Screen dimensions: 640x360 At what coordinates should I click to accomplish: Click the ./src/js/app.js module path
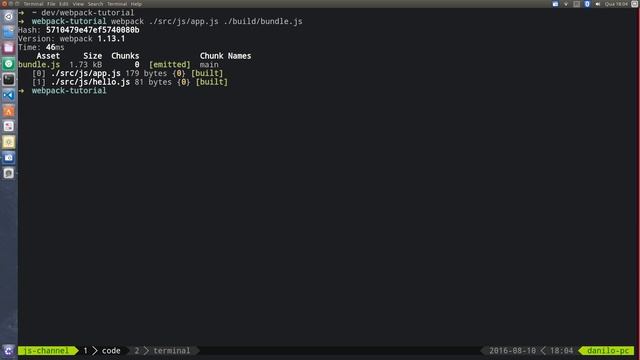[86, 73]
